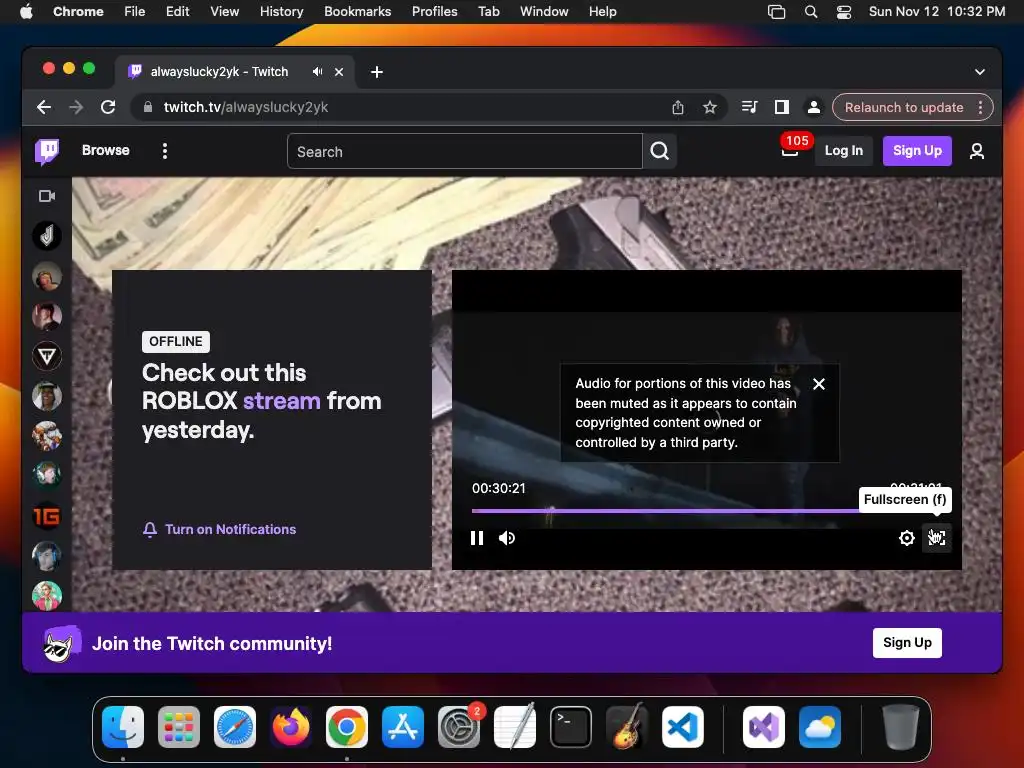This screenshot has width=1024, height=768.
Task: Click Relaunch to update
Action: pos(904,107)
